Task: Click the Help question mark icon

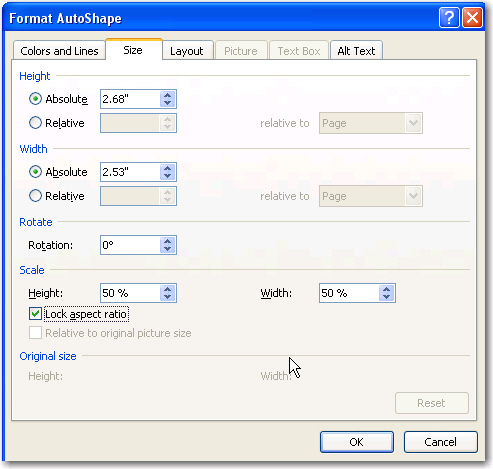Action: click(449, 18)
